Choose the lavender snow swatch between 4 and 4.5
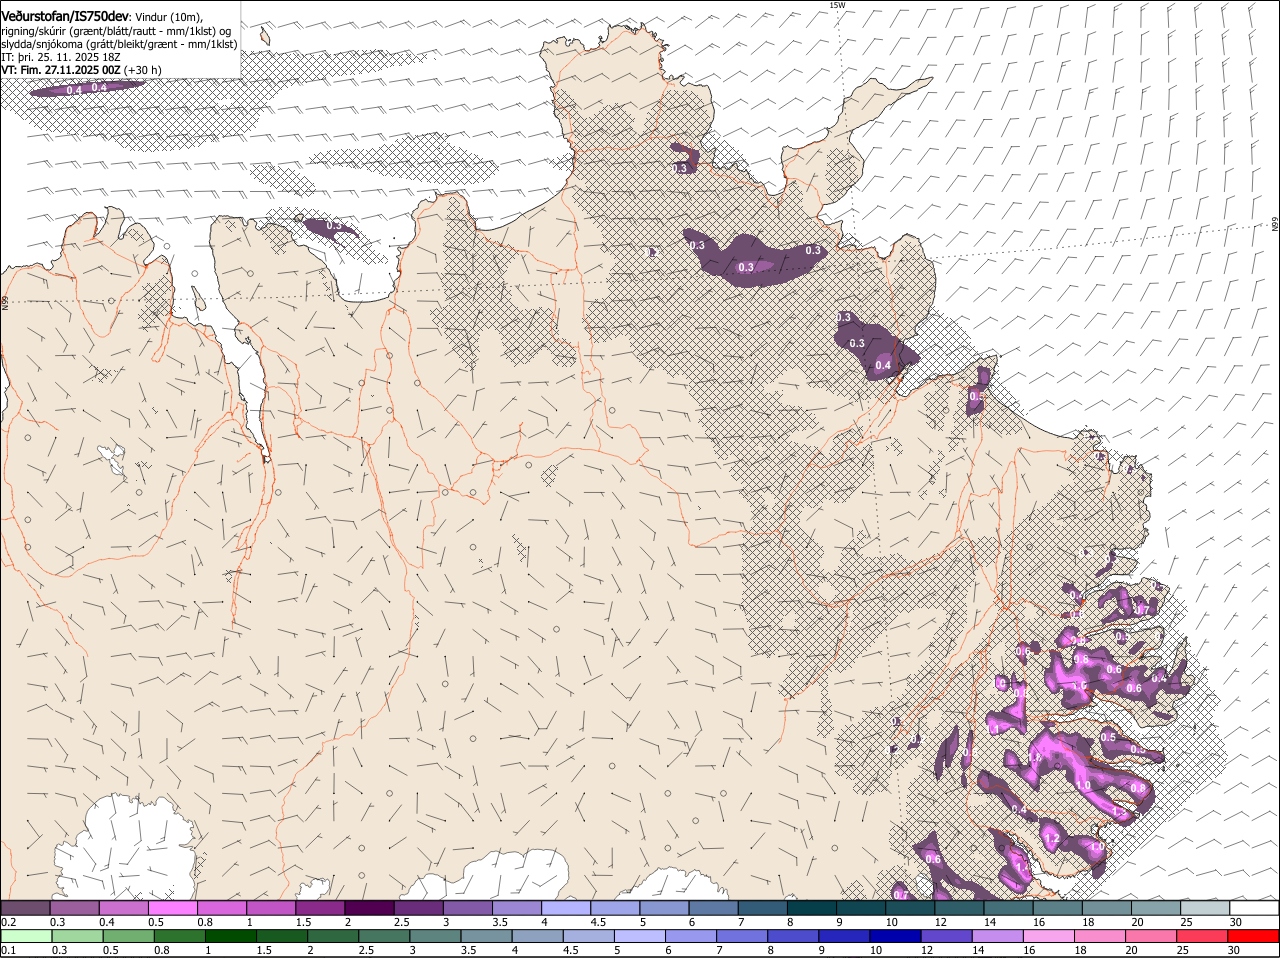Viewport: 1280px width, 958px height. pyautogui.click(x=566, y=908)
